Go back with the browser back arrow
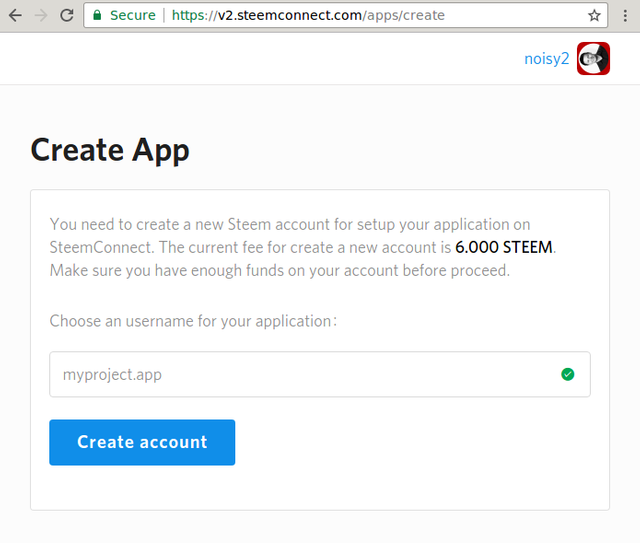640x543 pixels. pyautogui.click(x=15, y=16)
